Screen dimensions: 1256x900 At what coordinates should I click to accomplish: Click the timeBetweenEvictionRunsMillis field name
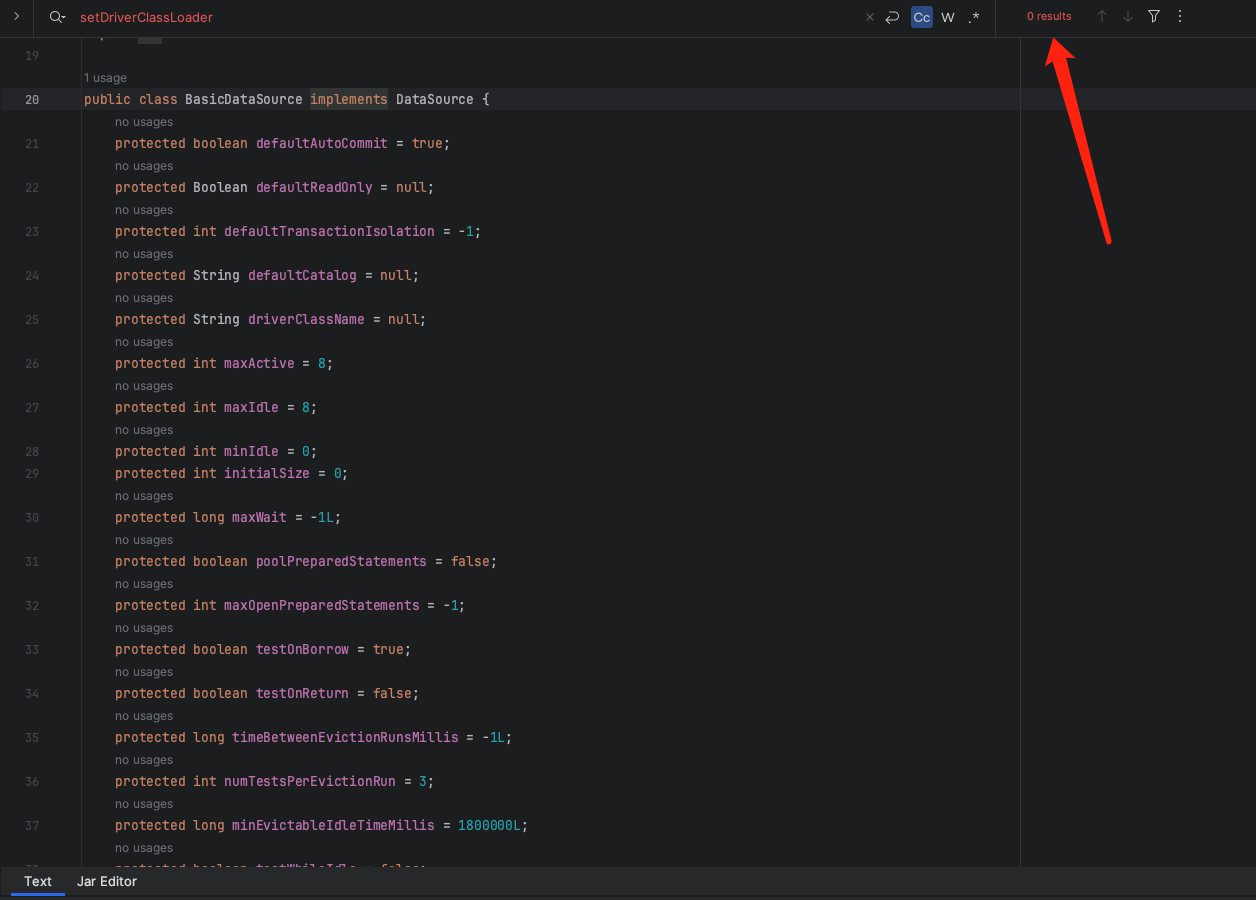pyautogui.click(x=345, y=737)
